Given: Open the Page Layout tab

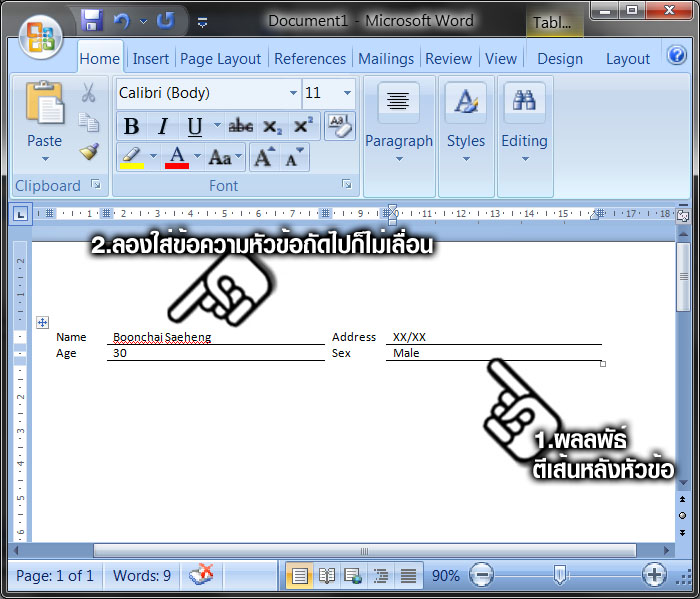Looking at the screenshot, I should [220, 59].
